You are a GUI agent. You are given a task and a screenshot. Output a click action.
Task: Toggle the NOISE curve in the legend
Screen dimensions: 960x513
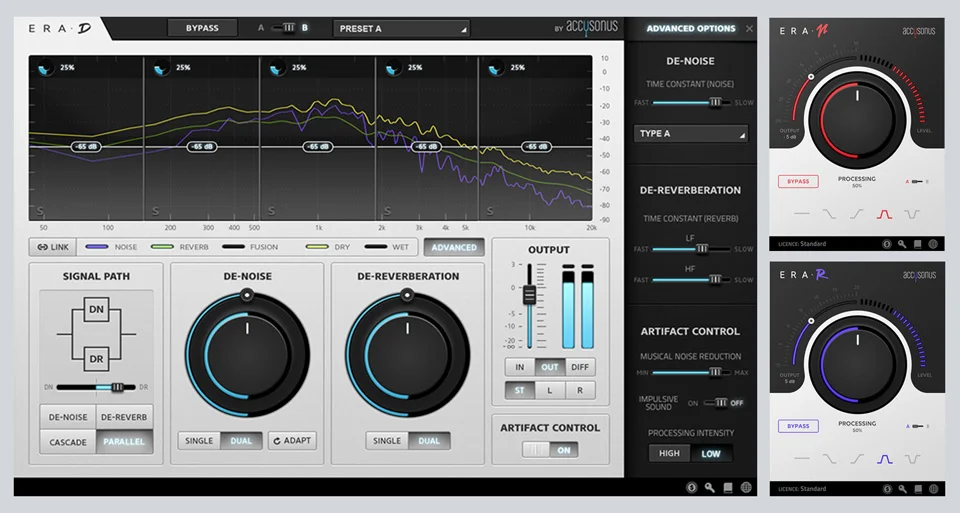pos(111,247)
